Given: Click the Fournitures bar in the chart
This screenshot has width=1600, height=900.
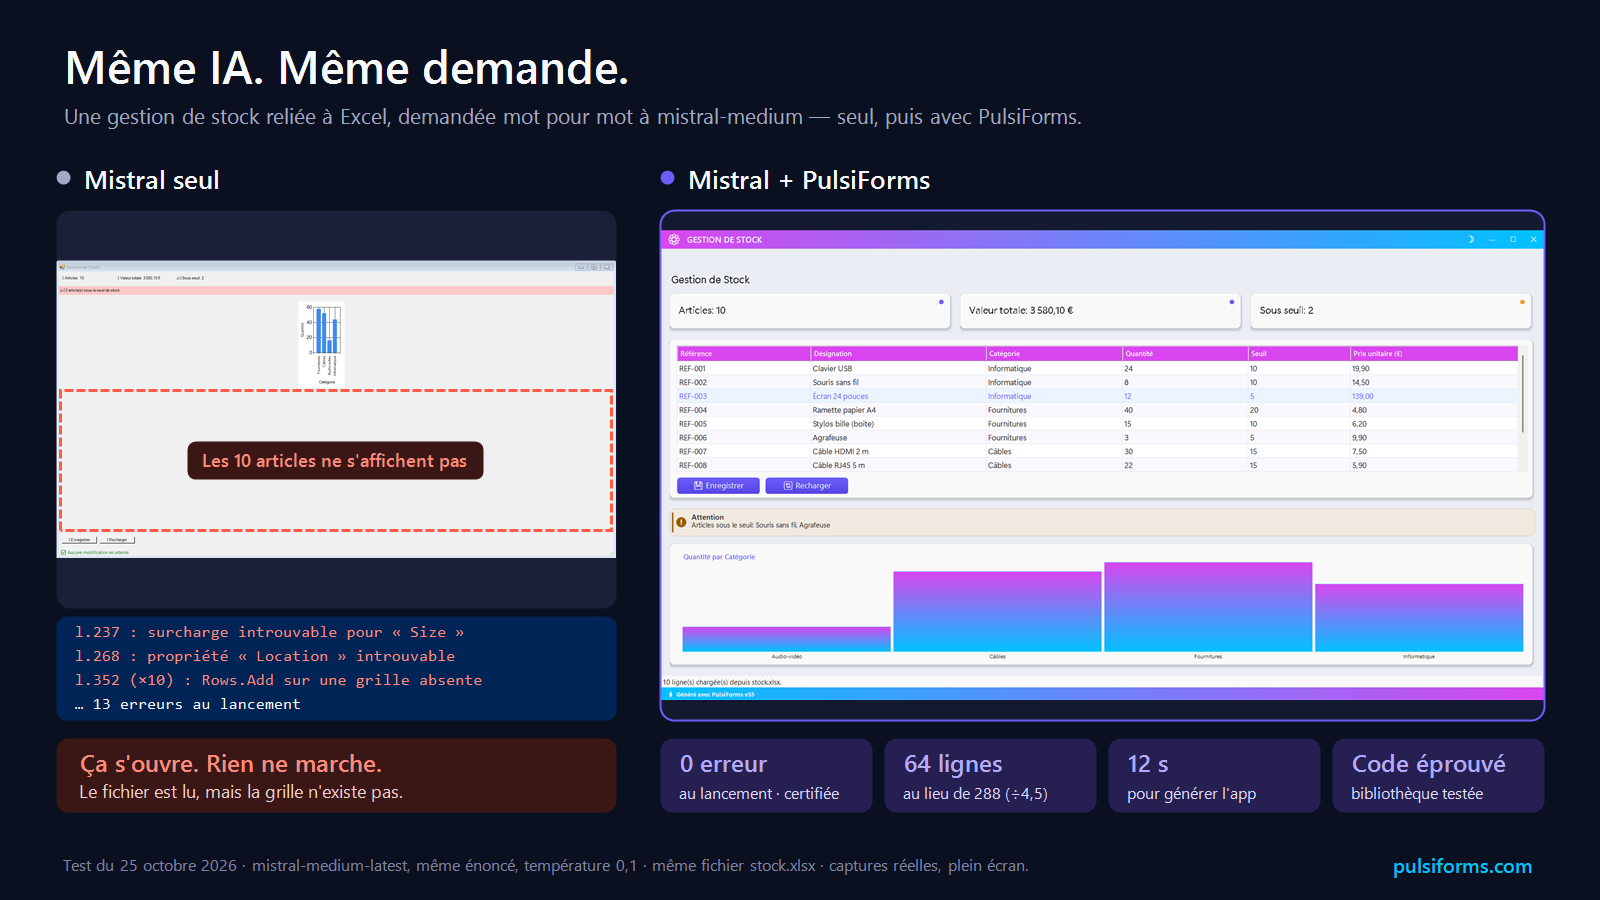Looking at the screenshot, I should 1208,607.
